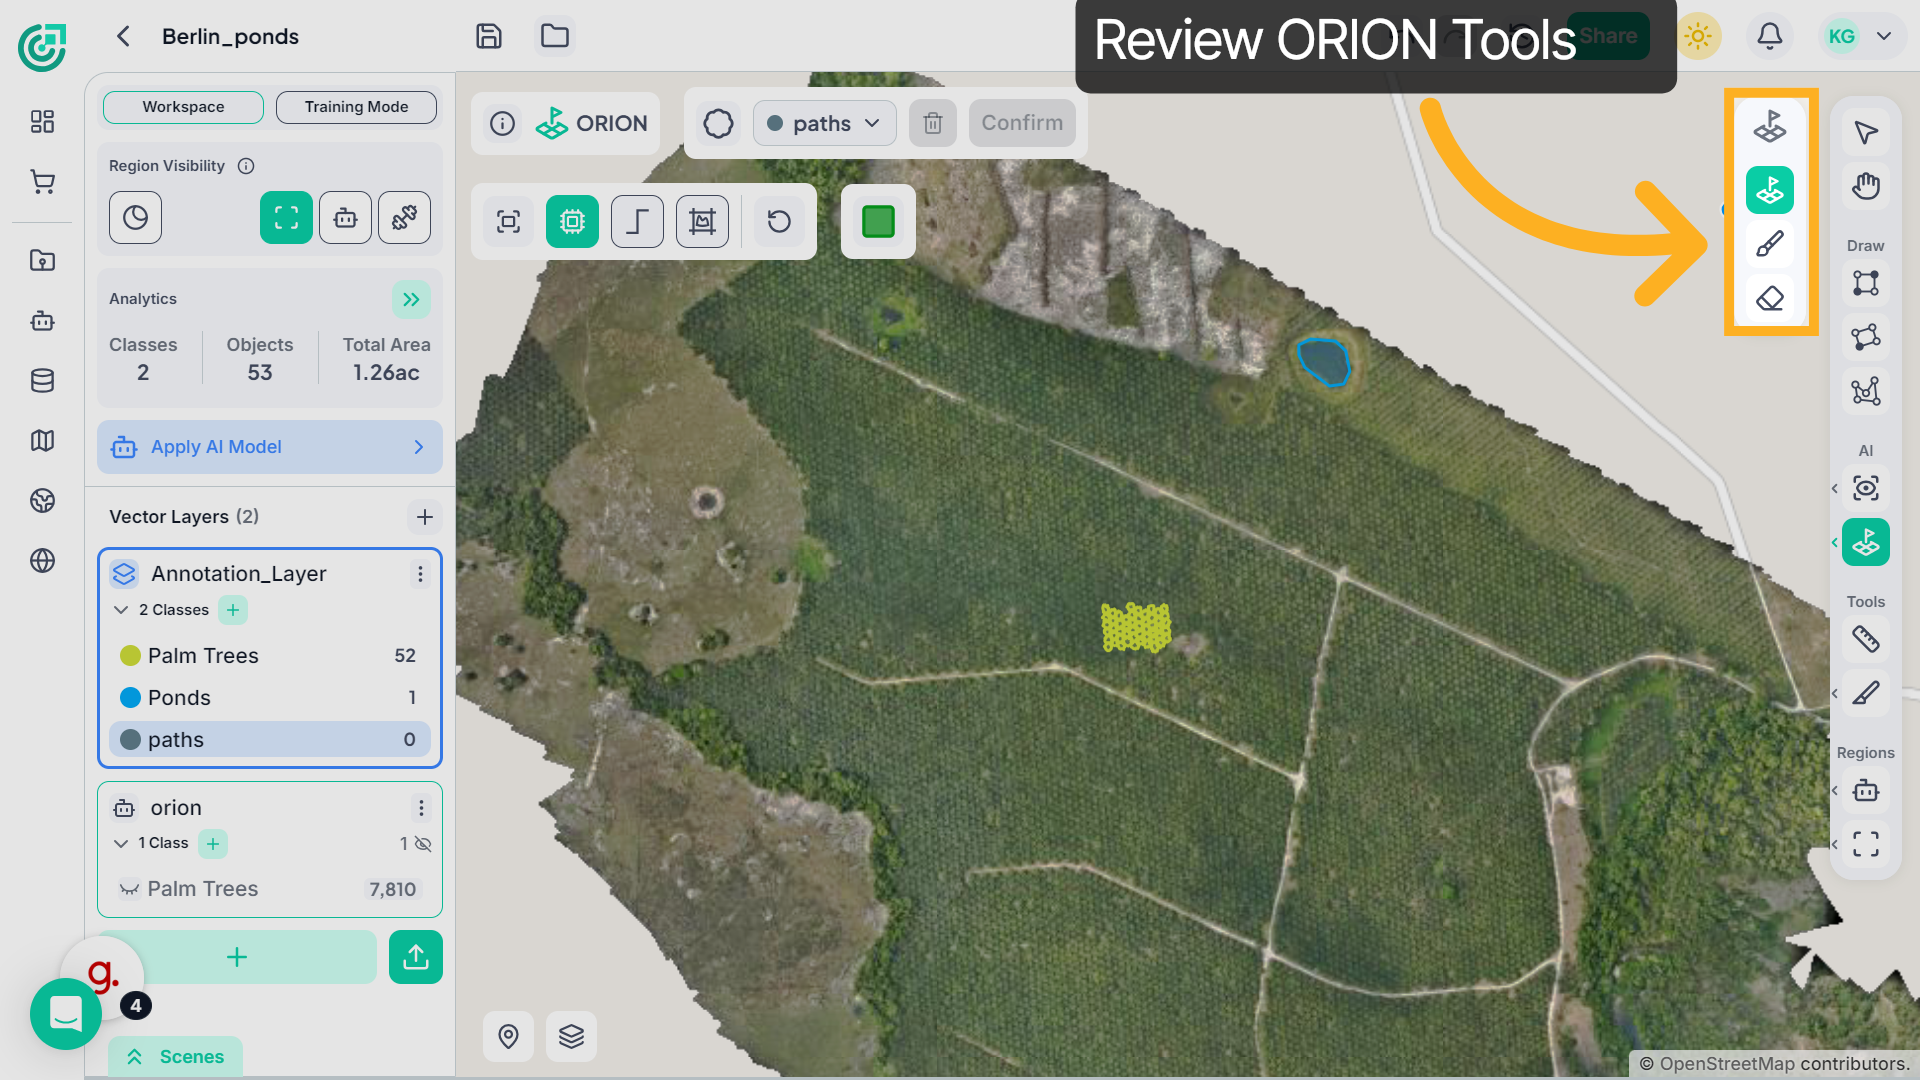Toggle the sun theme icon

point(1698,37)
